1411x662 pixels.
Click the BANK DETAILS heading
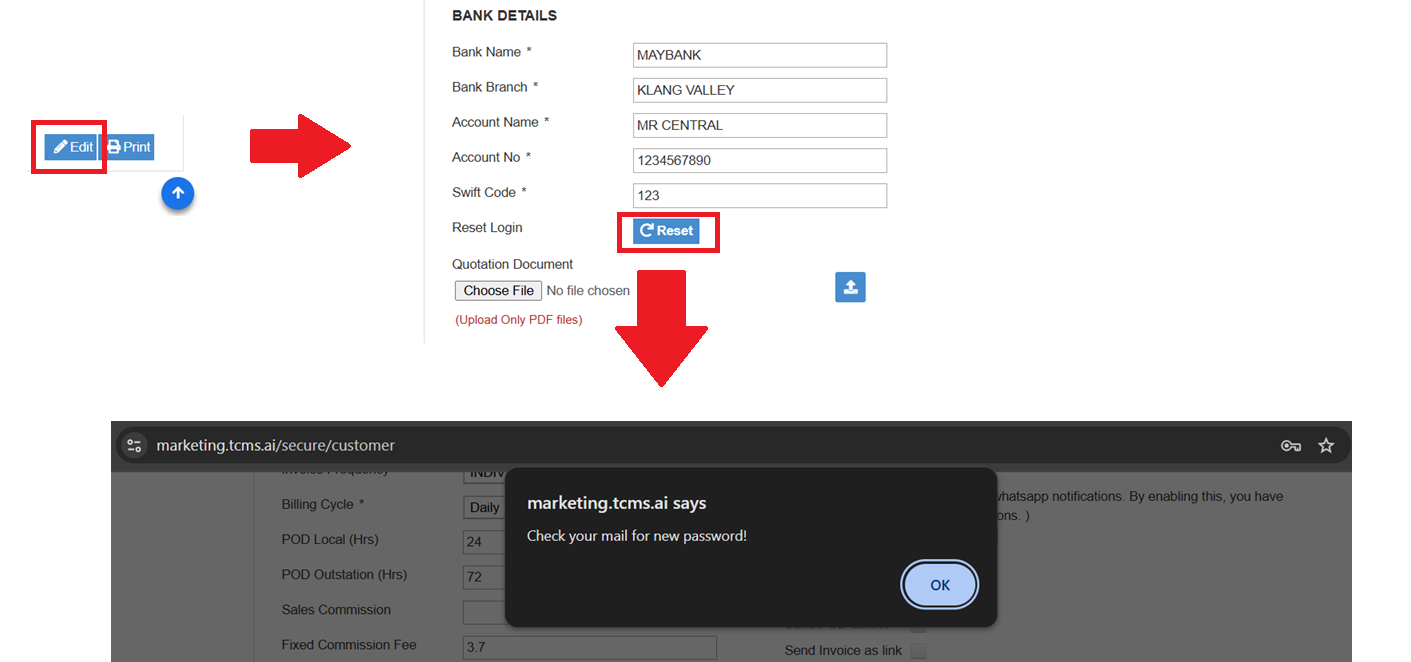504,16
